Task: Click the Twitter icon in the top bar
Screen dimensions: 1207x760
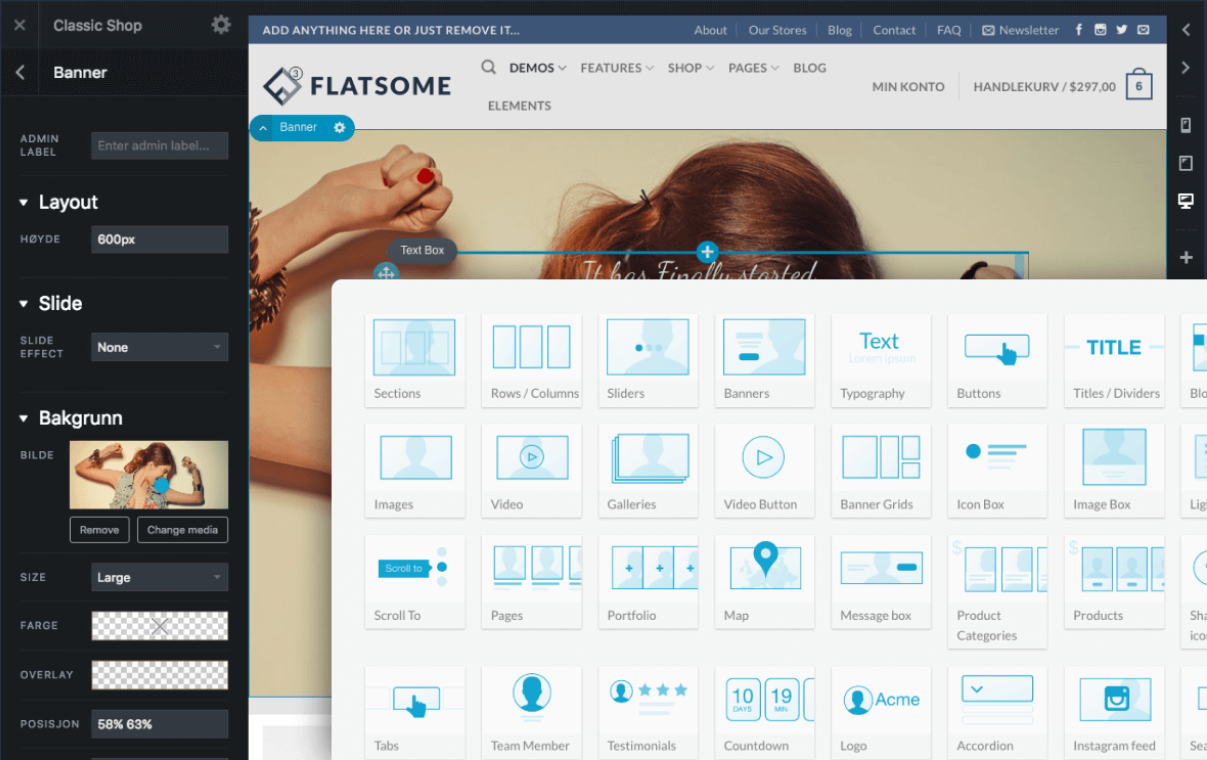Action: click(1121, 30)
